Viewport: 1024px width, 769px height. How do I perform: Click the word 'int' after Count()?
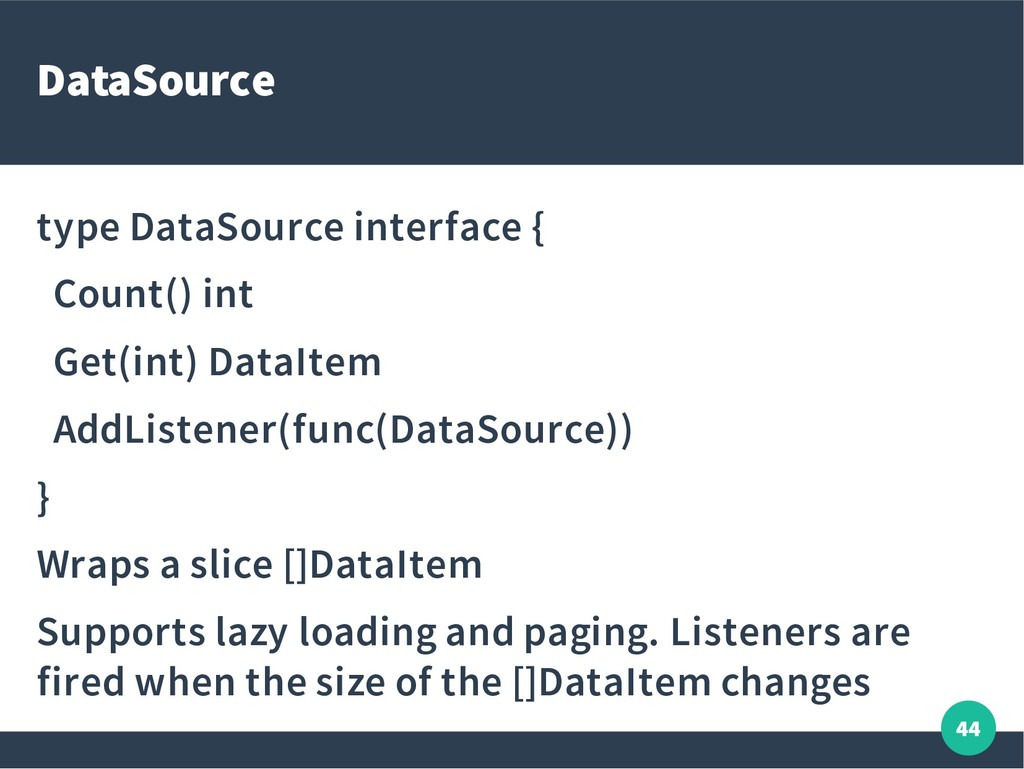click(x=228, y=294)
